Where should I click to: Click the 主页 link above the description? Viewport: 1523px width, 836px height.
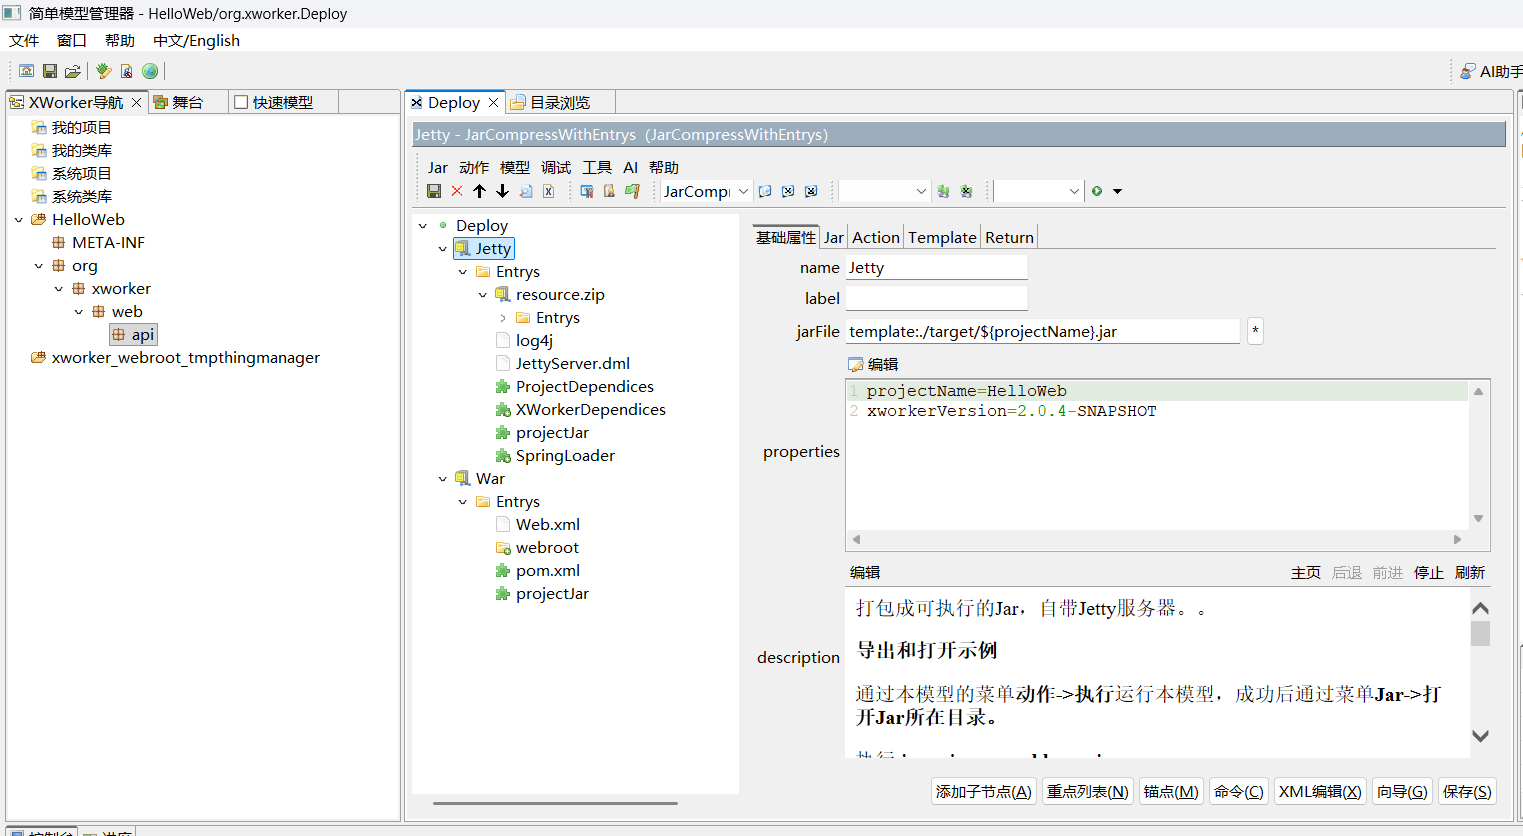tap(1306, 572)
